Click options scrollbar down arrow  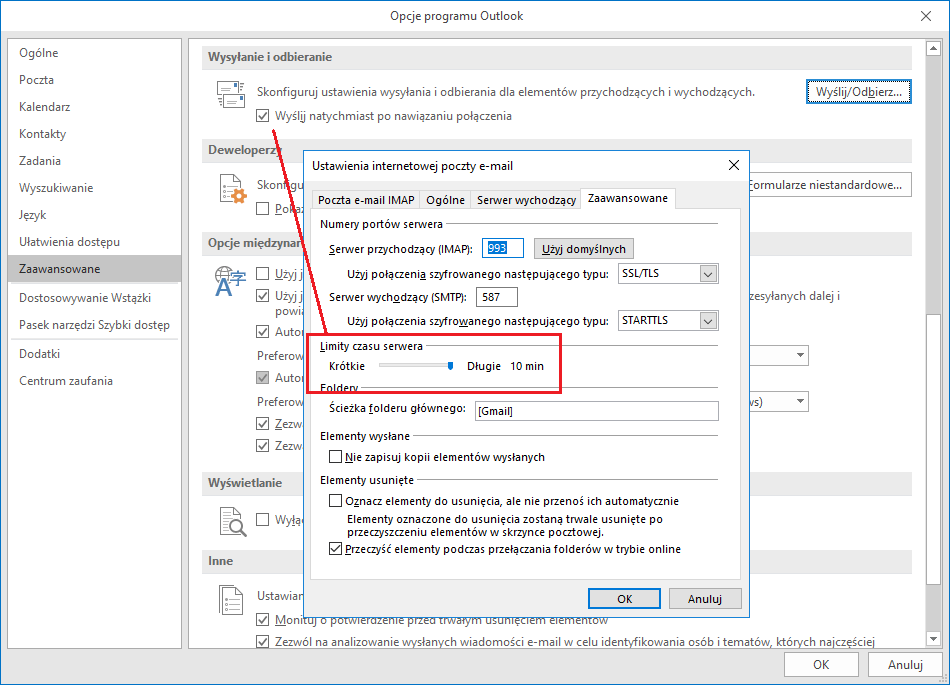(x=933, y=639)
